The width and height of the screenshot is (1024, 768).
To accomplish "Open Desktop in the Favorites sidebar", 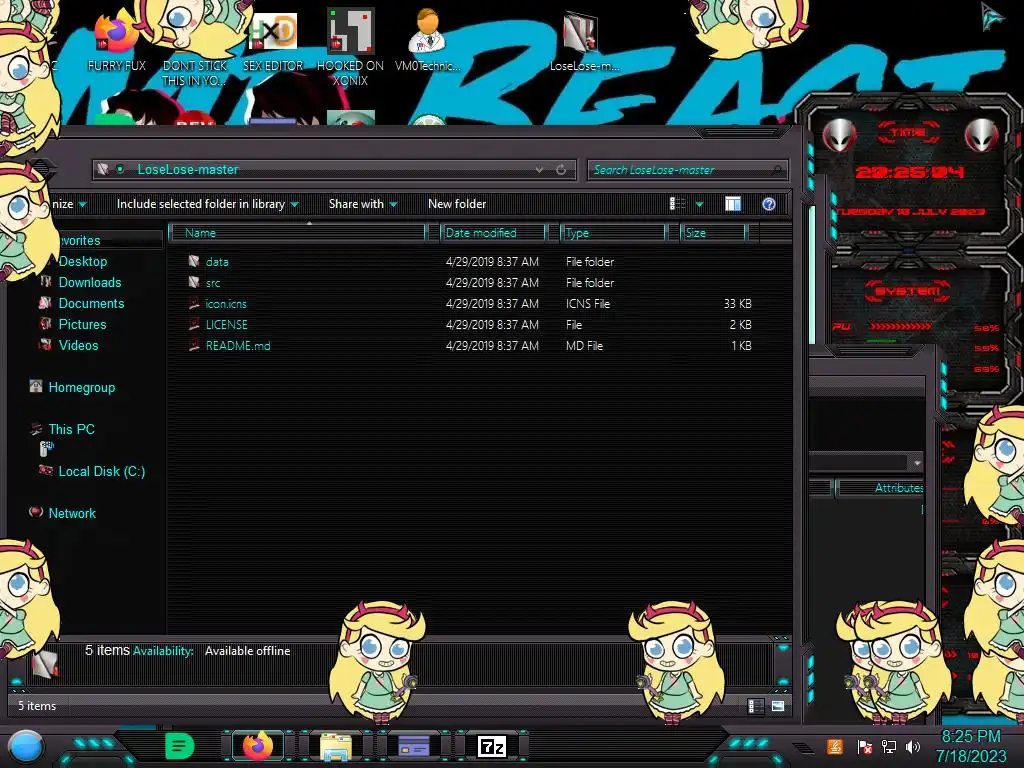I will [83, 261].
